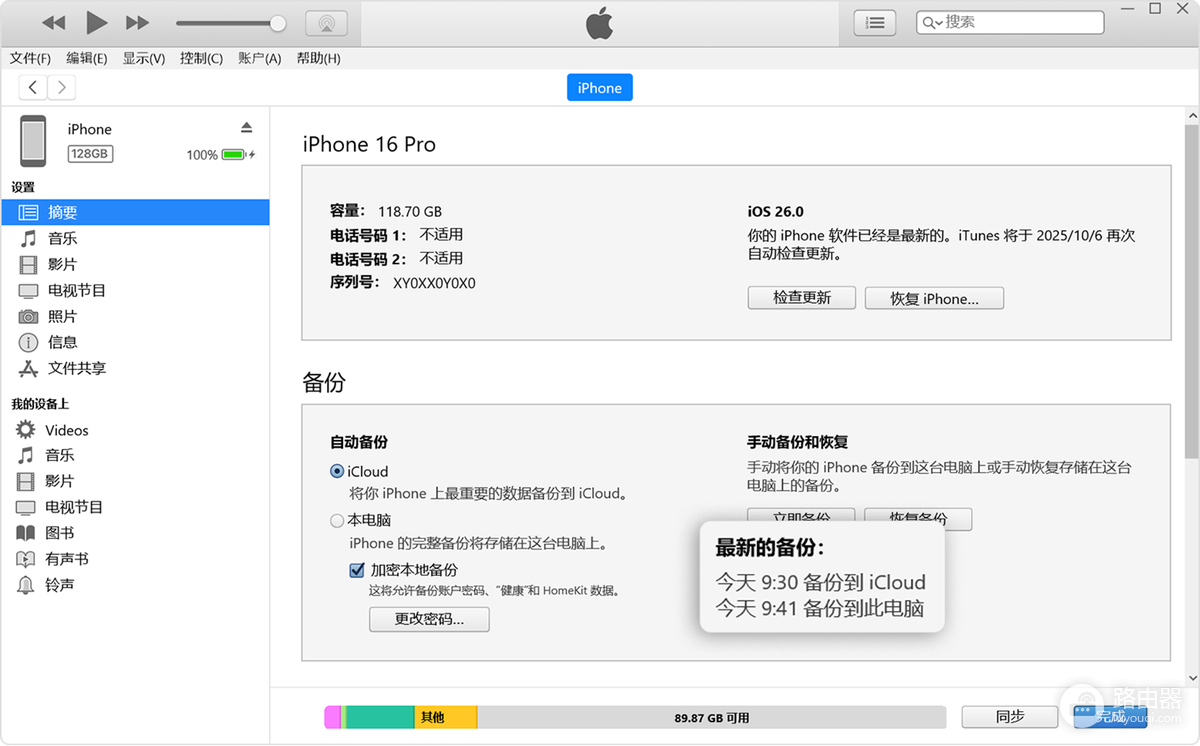Click the iPhone 16 Pro heading

click(x=369, y=144)
